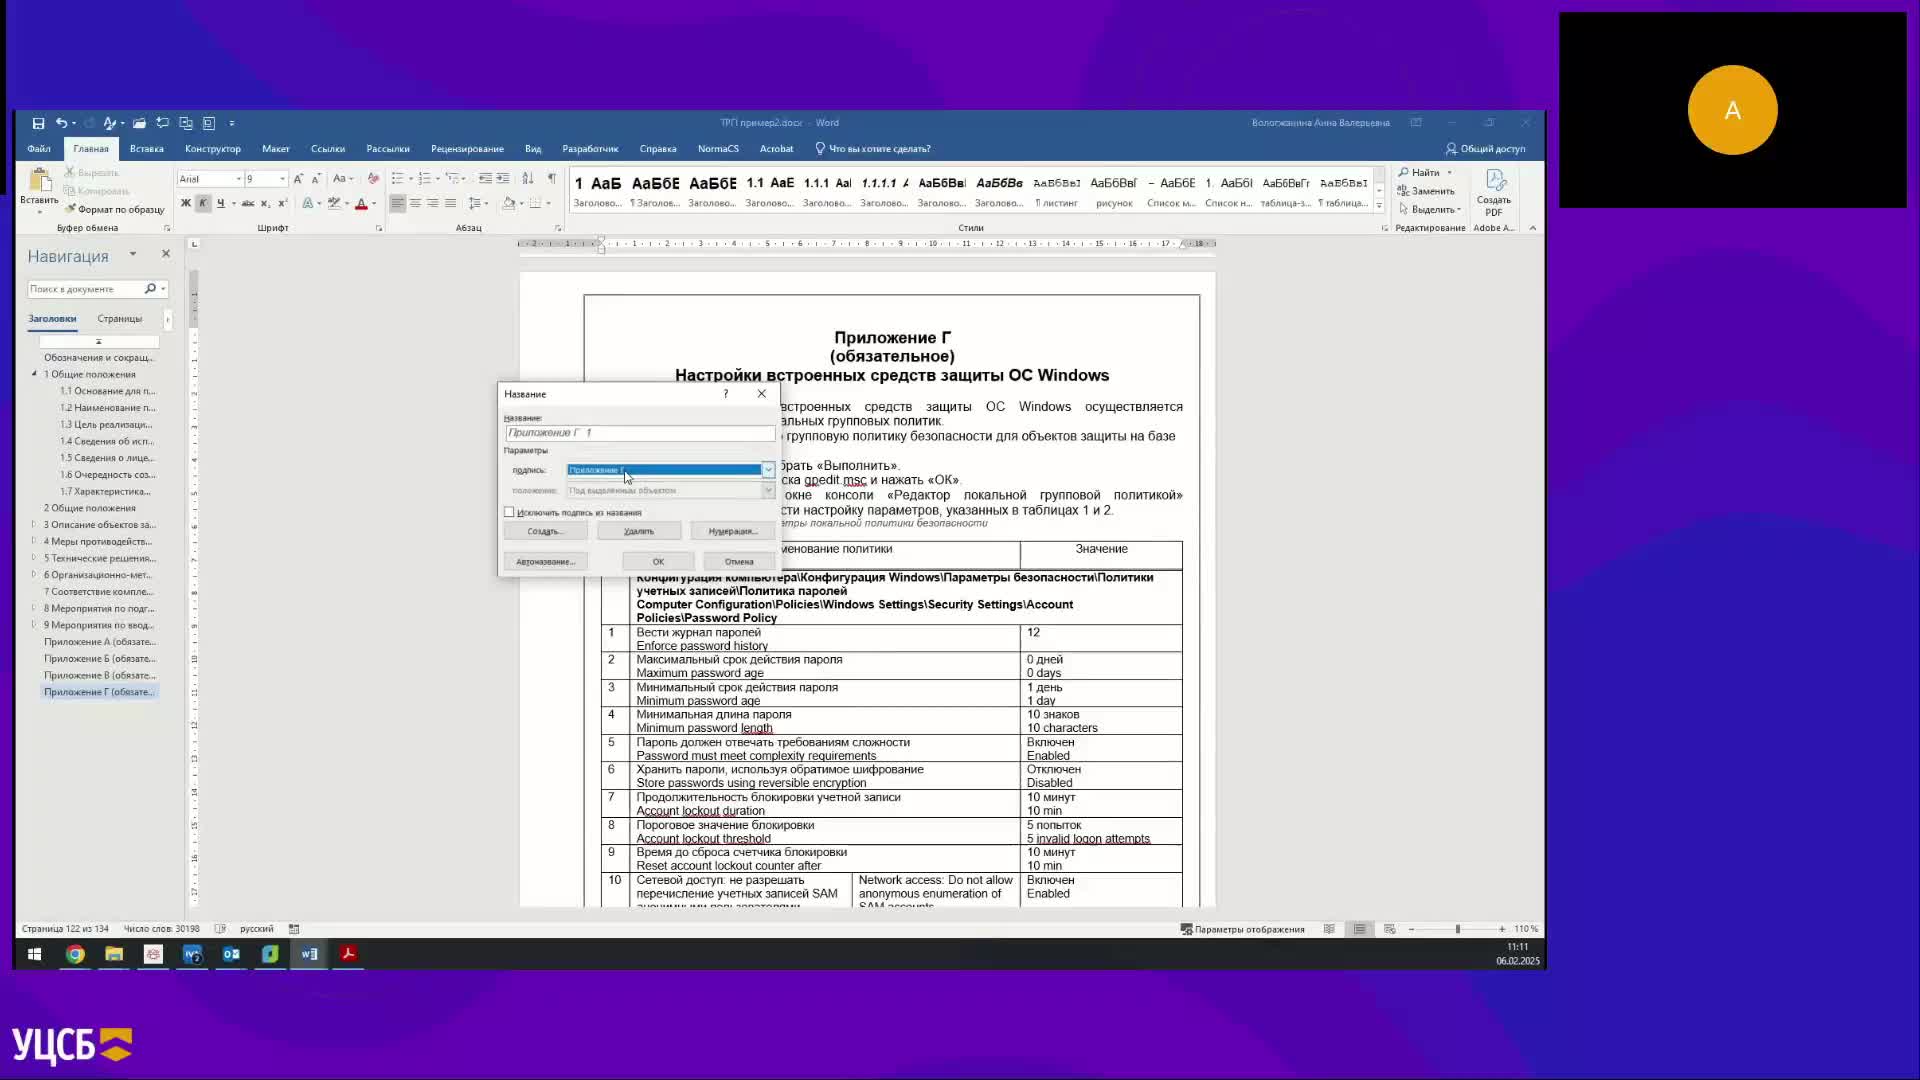
Task: Toggle Underline (Ч) formatting
Action: click(220, 203)
